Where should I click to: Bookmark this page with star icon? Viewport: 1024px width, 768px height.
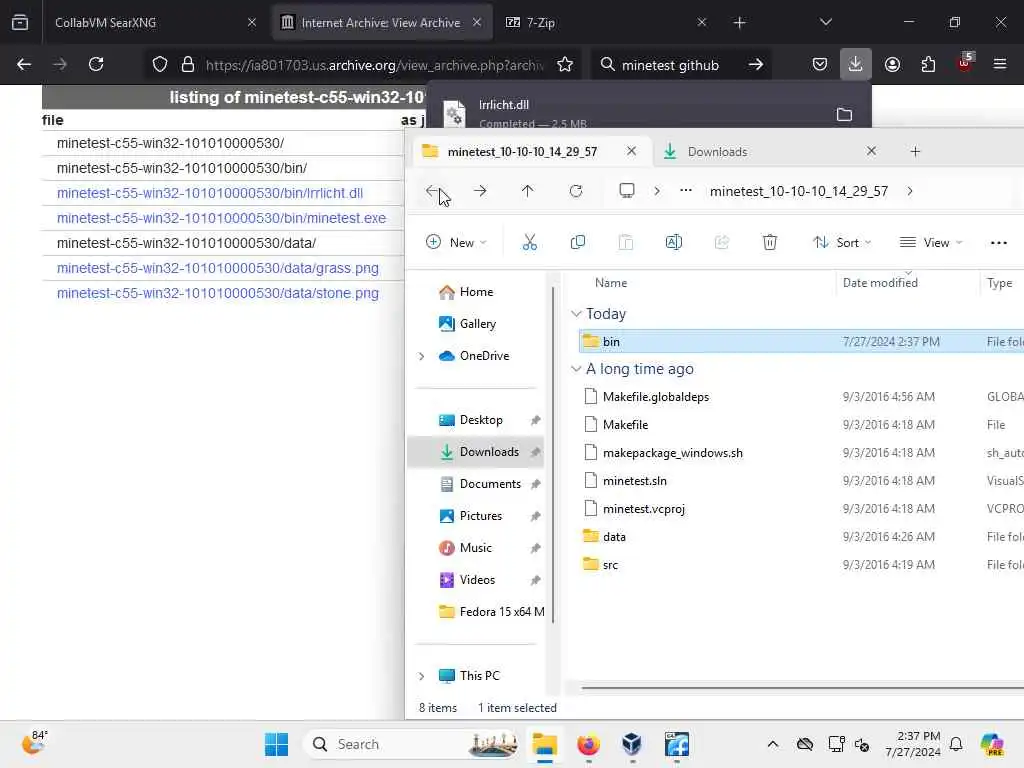[x=565, y=65]
